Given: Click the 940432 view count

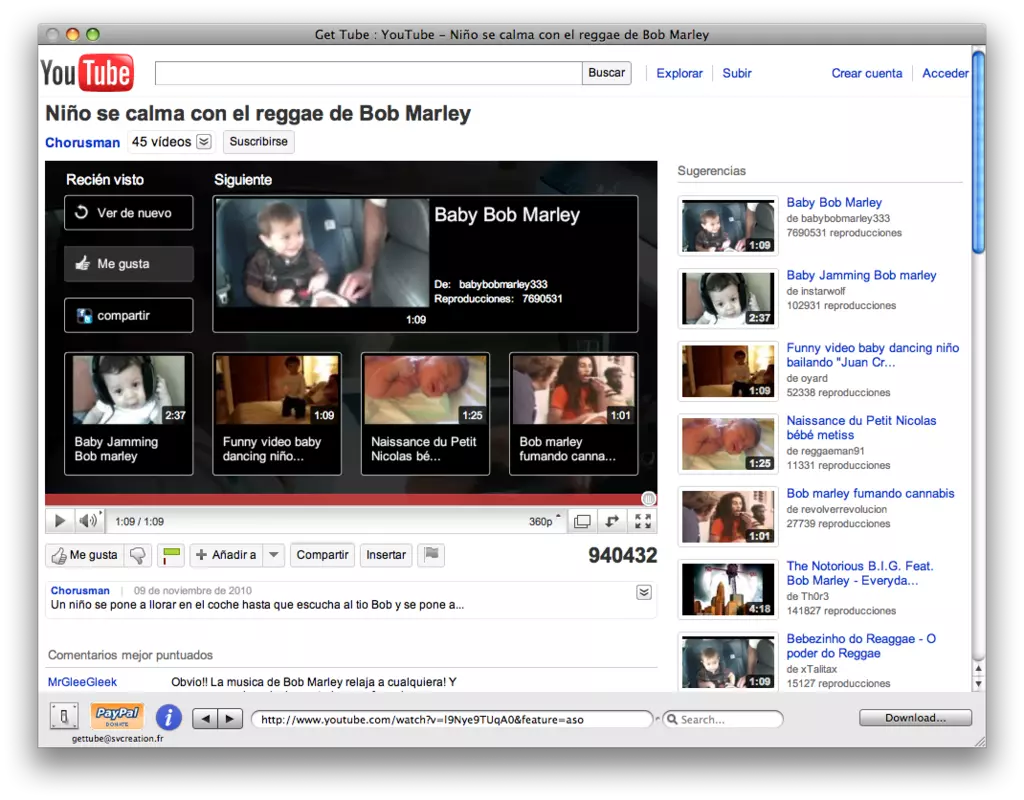Looking at the screenshot, I should point(622,555).
